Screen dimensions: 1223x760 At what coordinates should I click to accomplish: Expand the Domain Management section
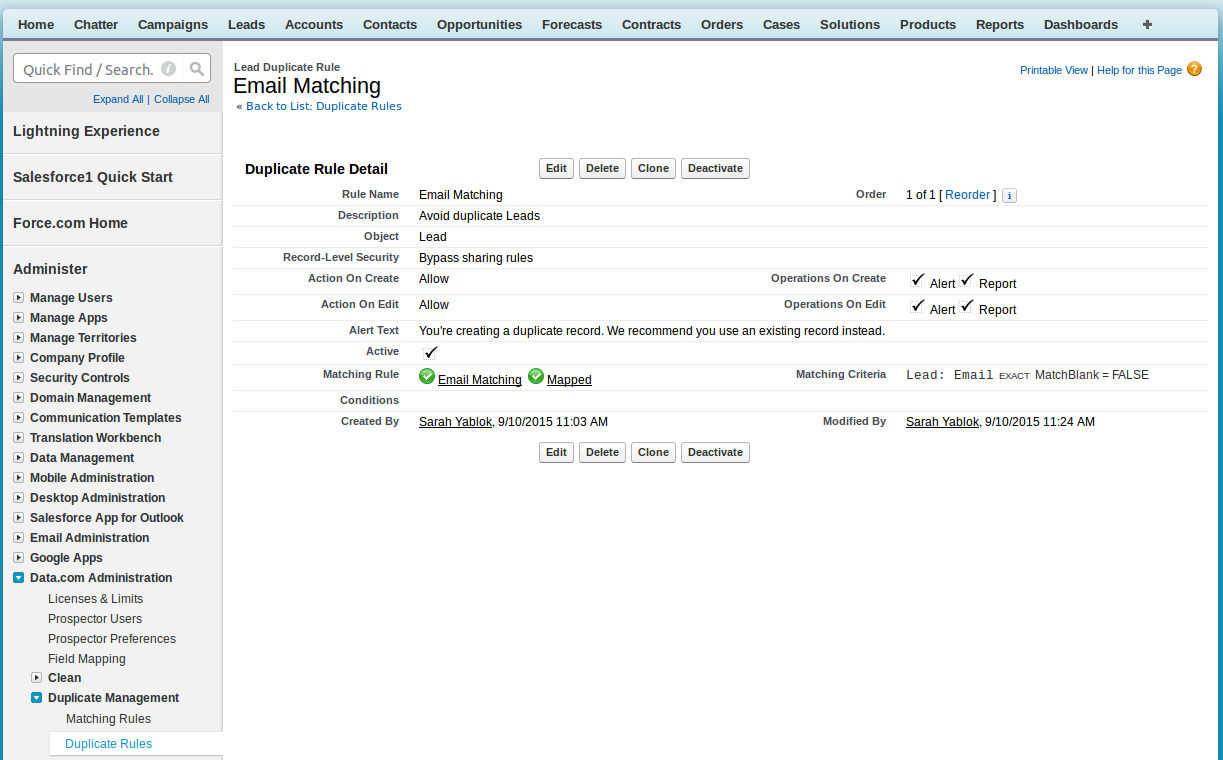coord(19,398)
